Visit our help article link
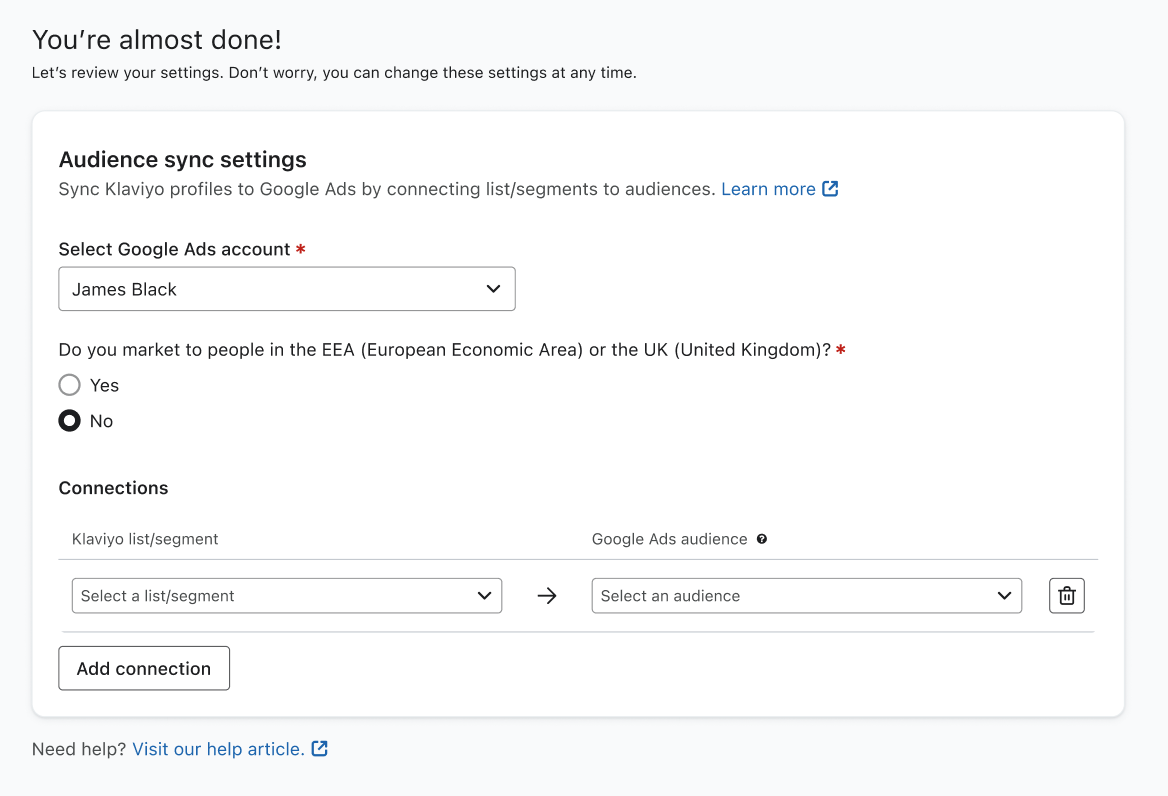Viewport: 1168px width, 796px height. click(218, 749)
